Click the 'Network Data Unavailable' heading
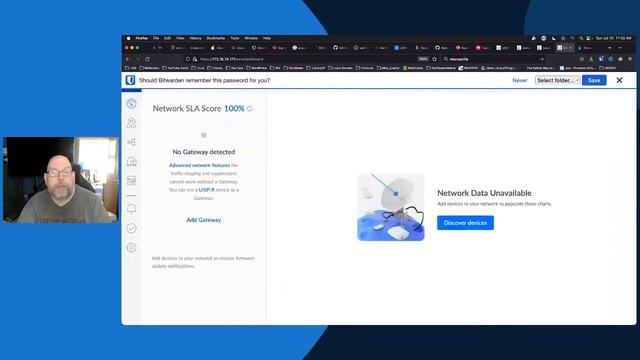The width and height of the screenshot is (640, 360). point(484,193)
